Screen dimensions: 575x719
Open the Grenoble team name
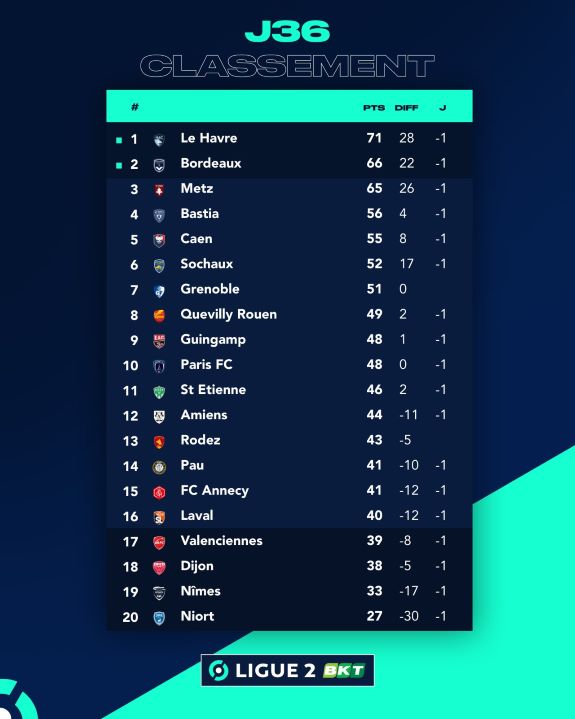(x=210, y=289)
